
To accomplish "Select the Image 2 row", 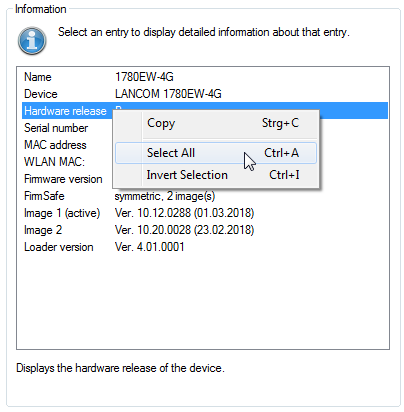I will [x=203, y=230].
